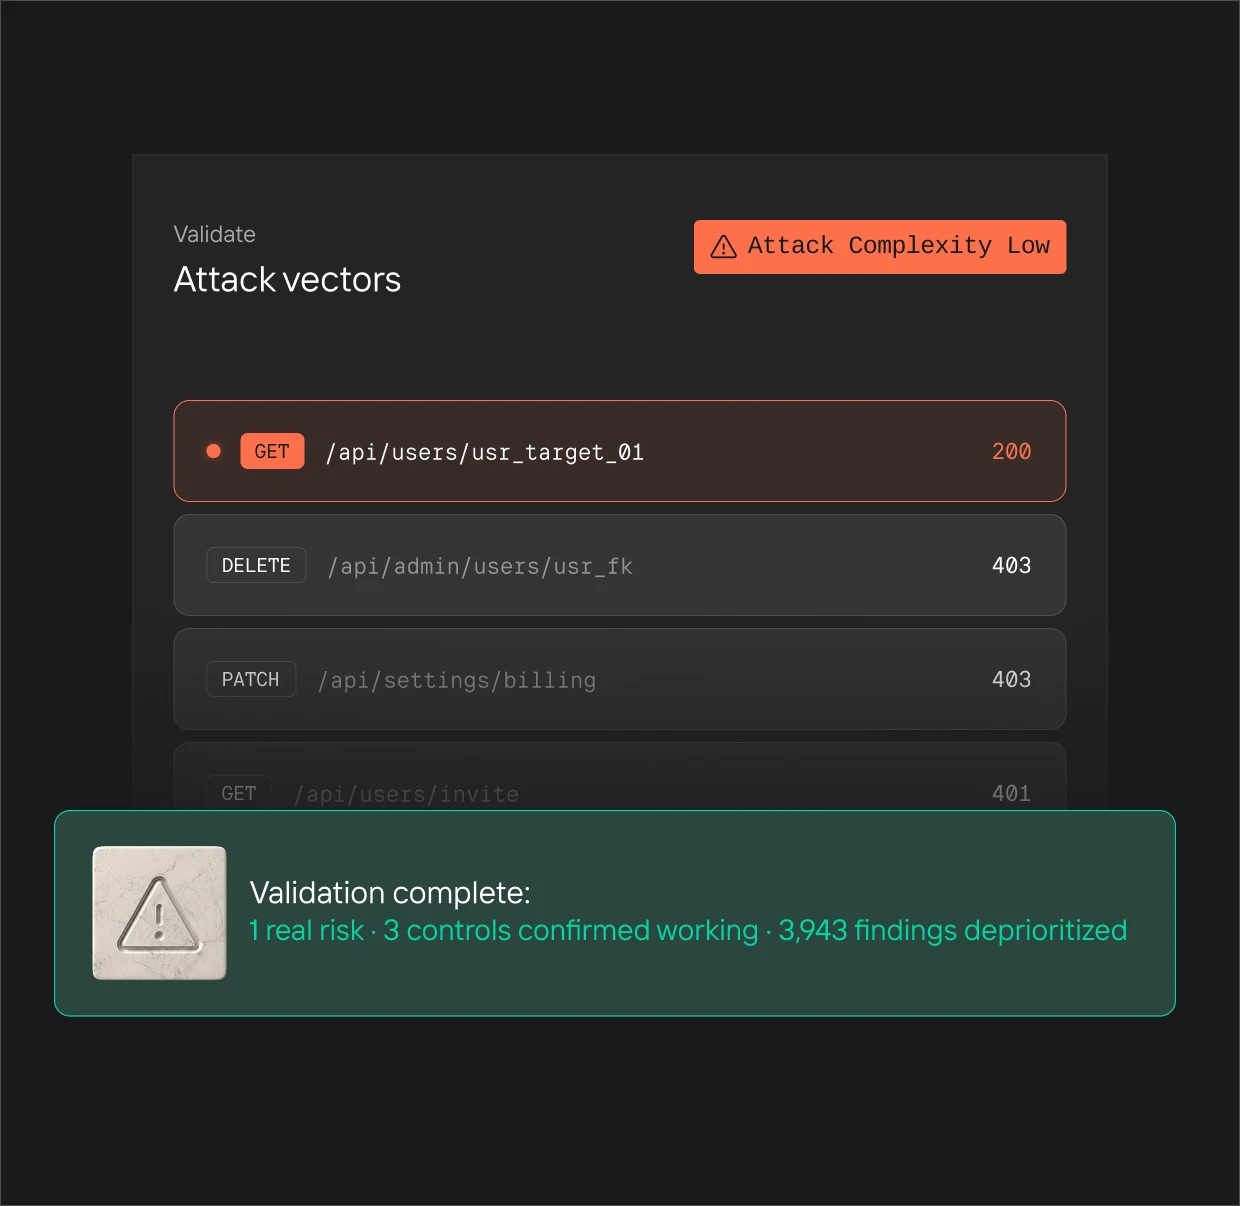Viewport: 1240px width, 1206px height.
Task: Click the PATCH method tag
Action: (251, 679)
